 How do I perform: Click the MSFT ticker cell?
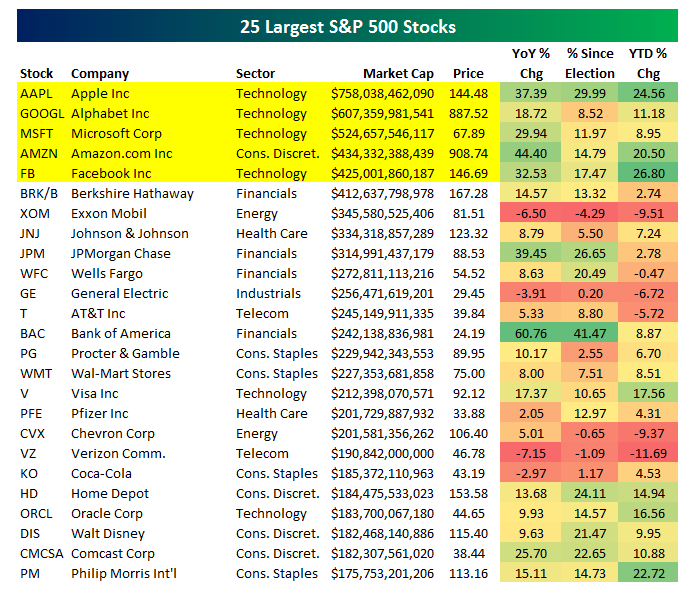coord(36,133)
